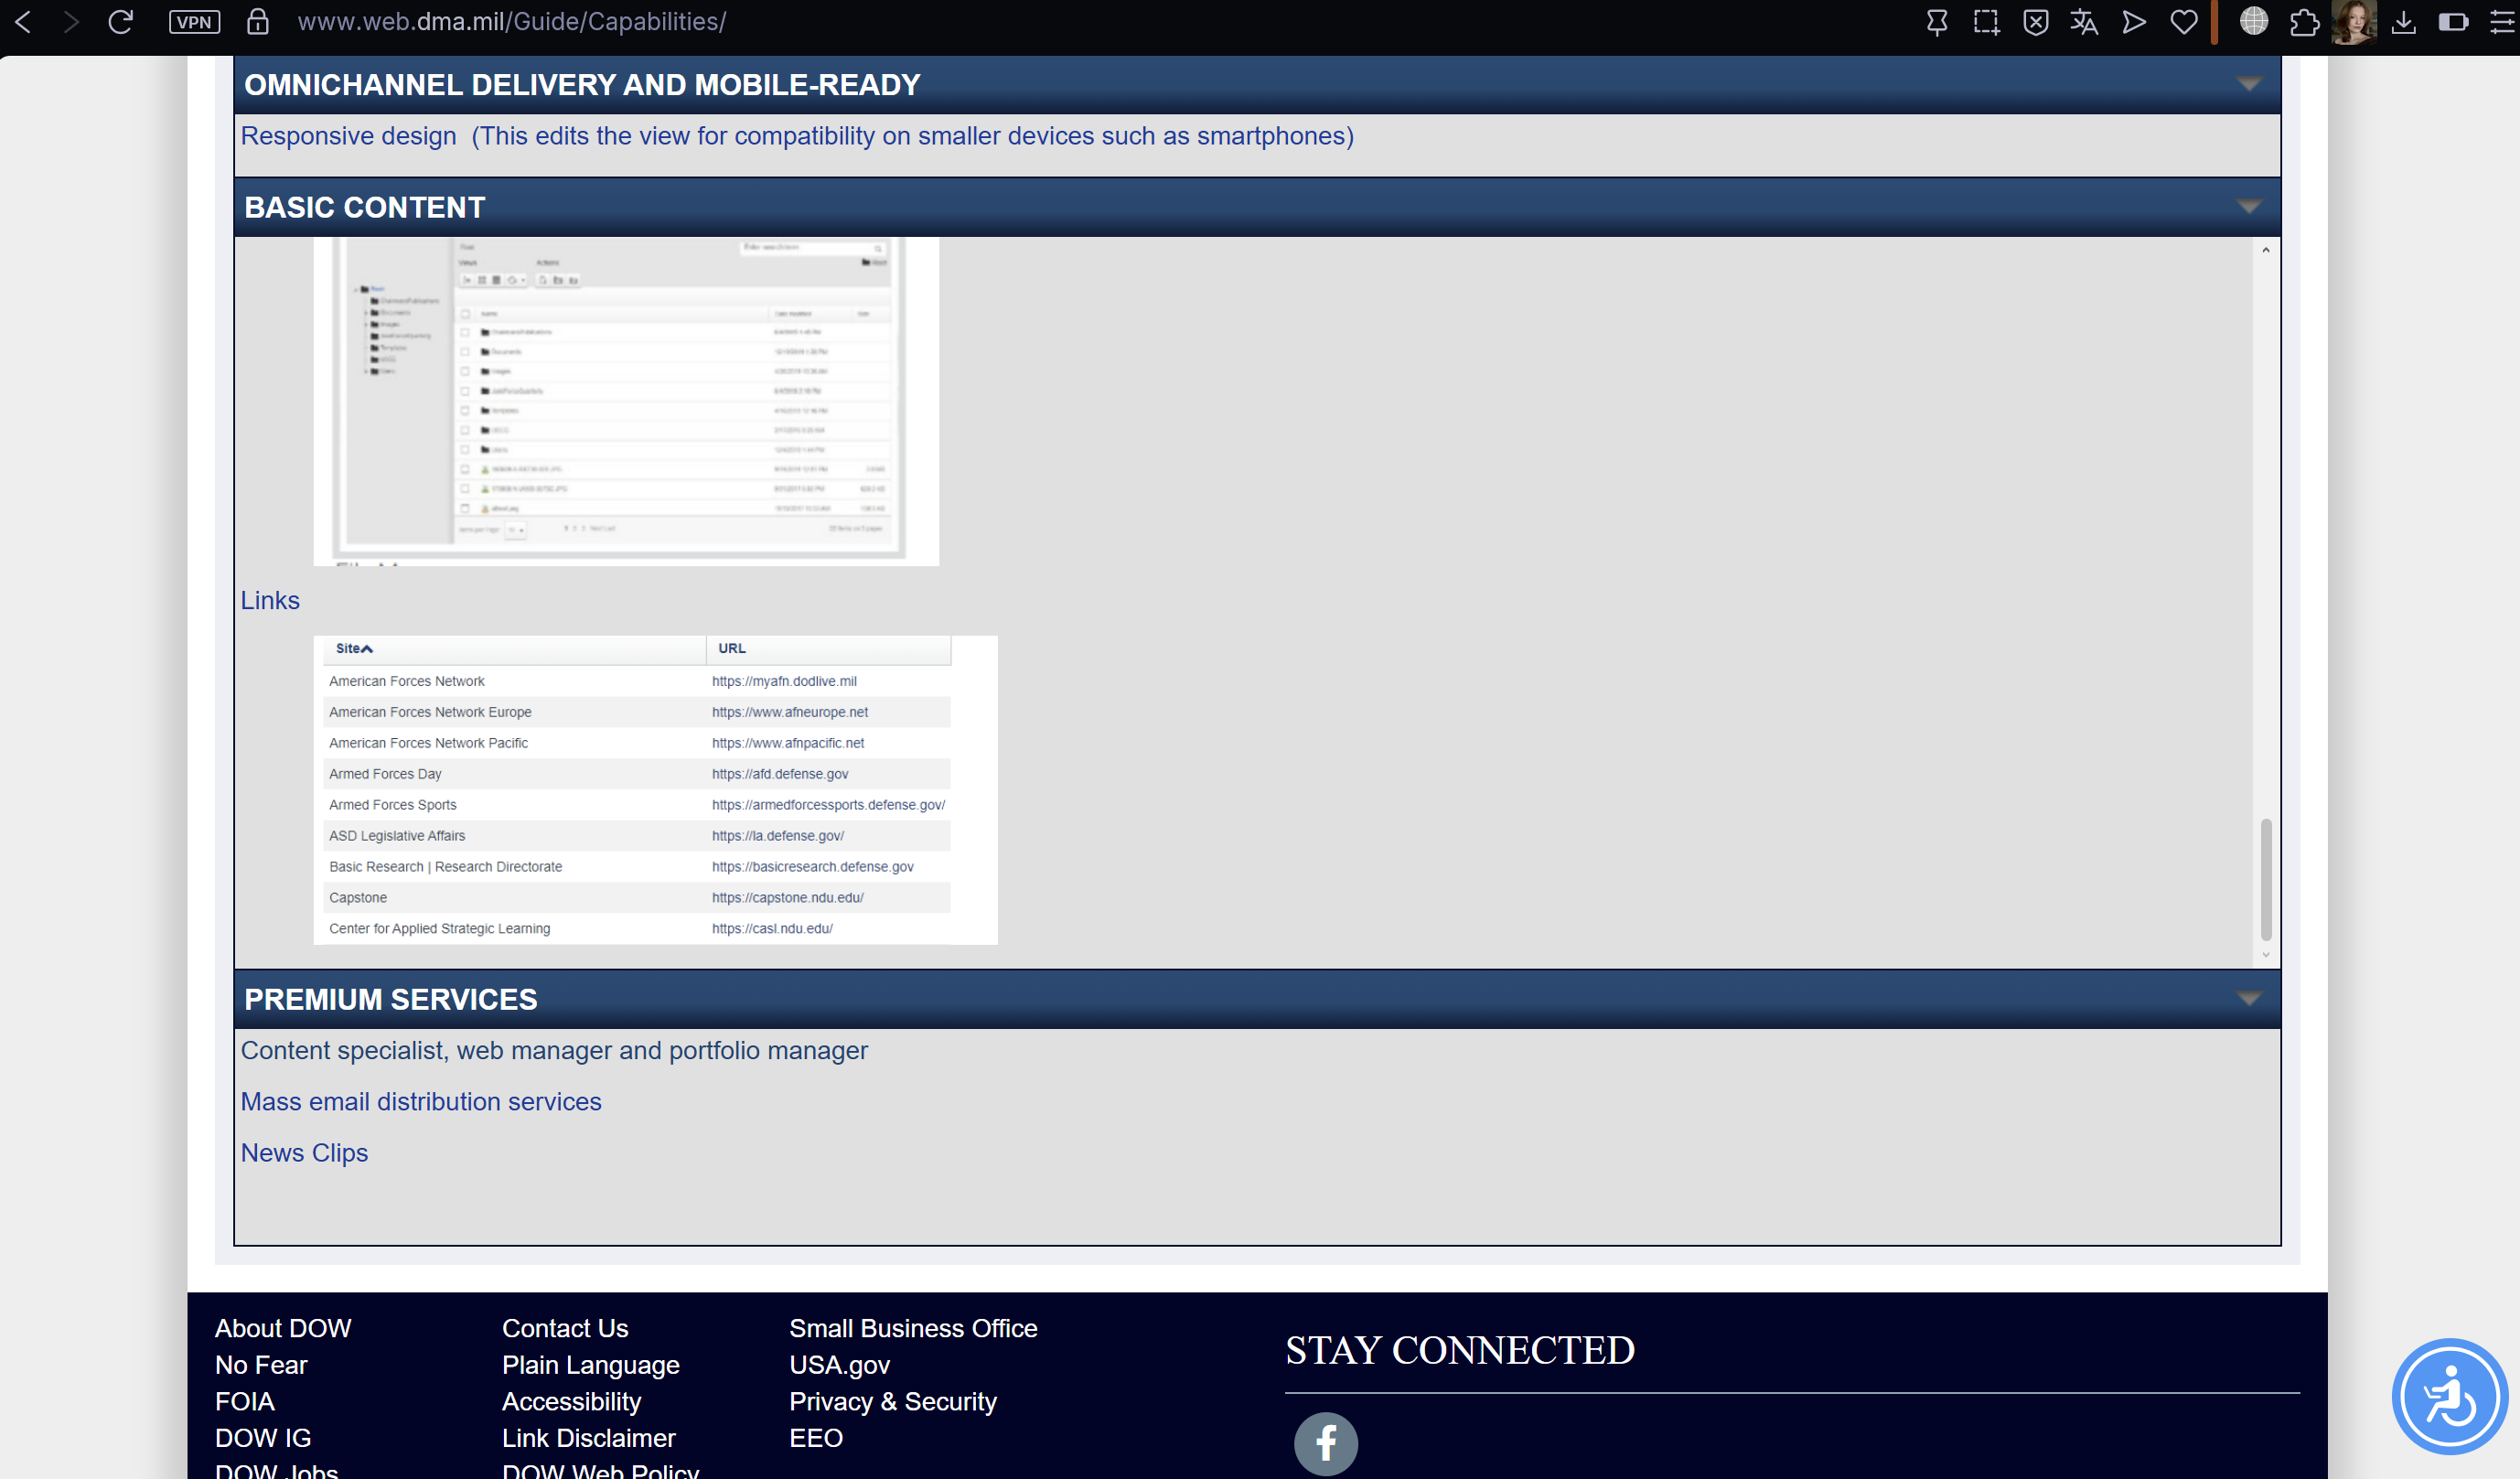Open the browser extensions puzzle icon
The height and width of the screenshot is (1479, 2520).
(2304, 22)
